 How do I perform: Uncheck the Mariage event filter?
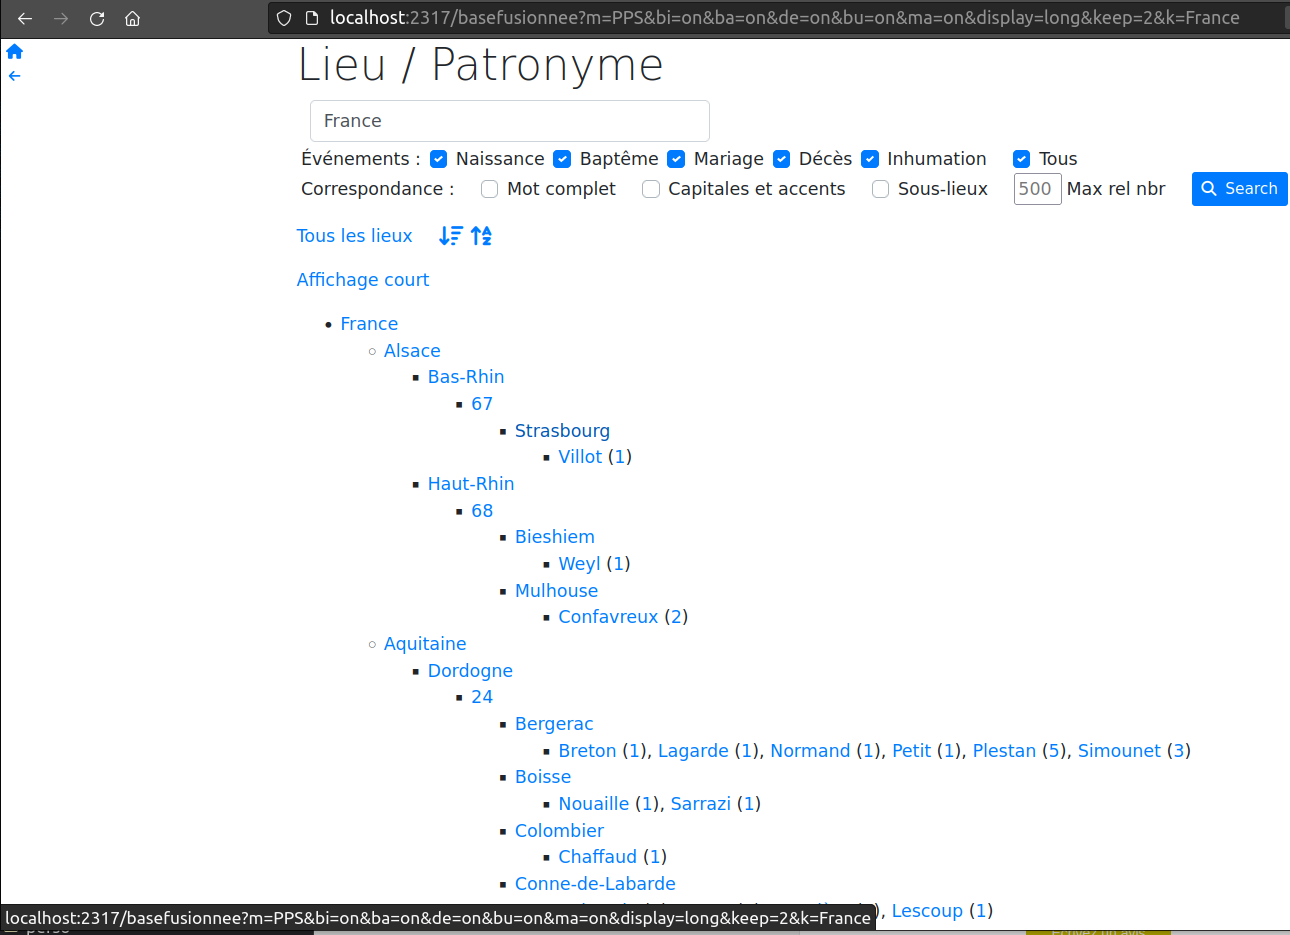tap(676, 158)
